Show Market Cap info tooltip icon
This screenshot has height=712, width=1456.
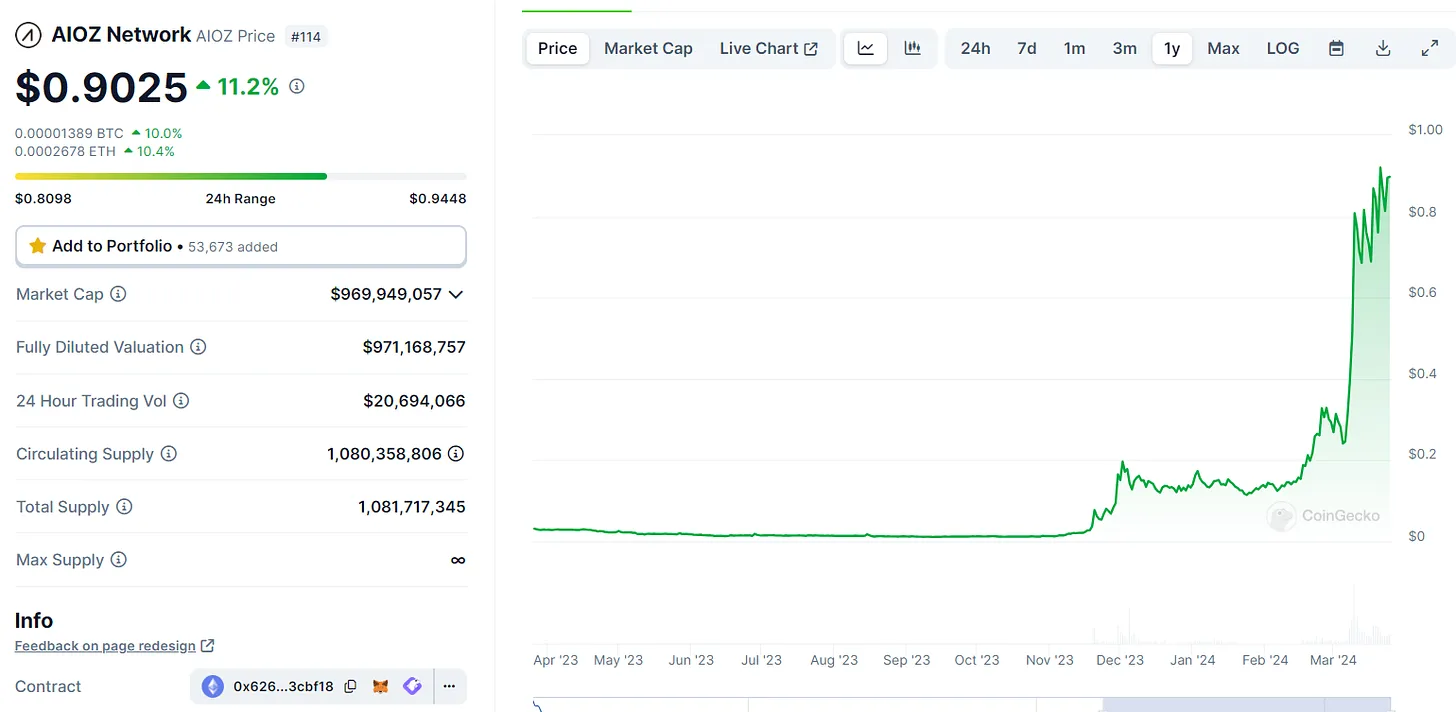pyautogui.click(x=118, y=294)
